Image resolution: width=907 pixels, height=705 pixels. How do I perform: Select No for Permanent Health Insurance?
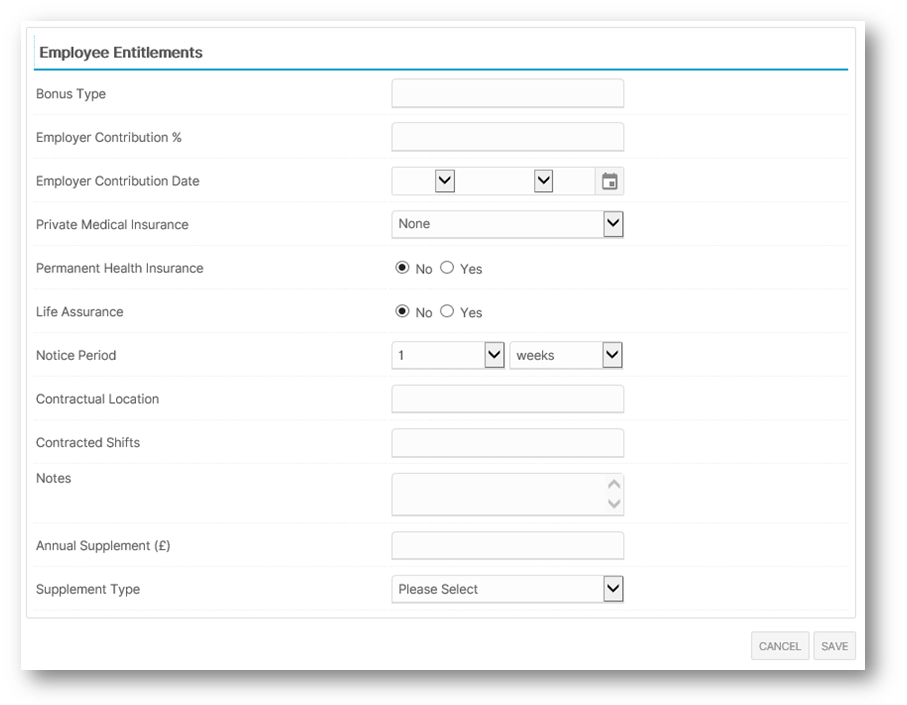[402, 268]
